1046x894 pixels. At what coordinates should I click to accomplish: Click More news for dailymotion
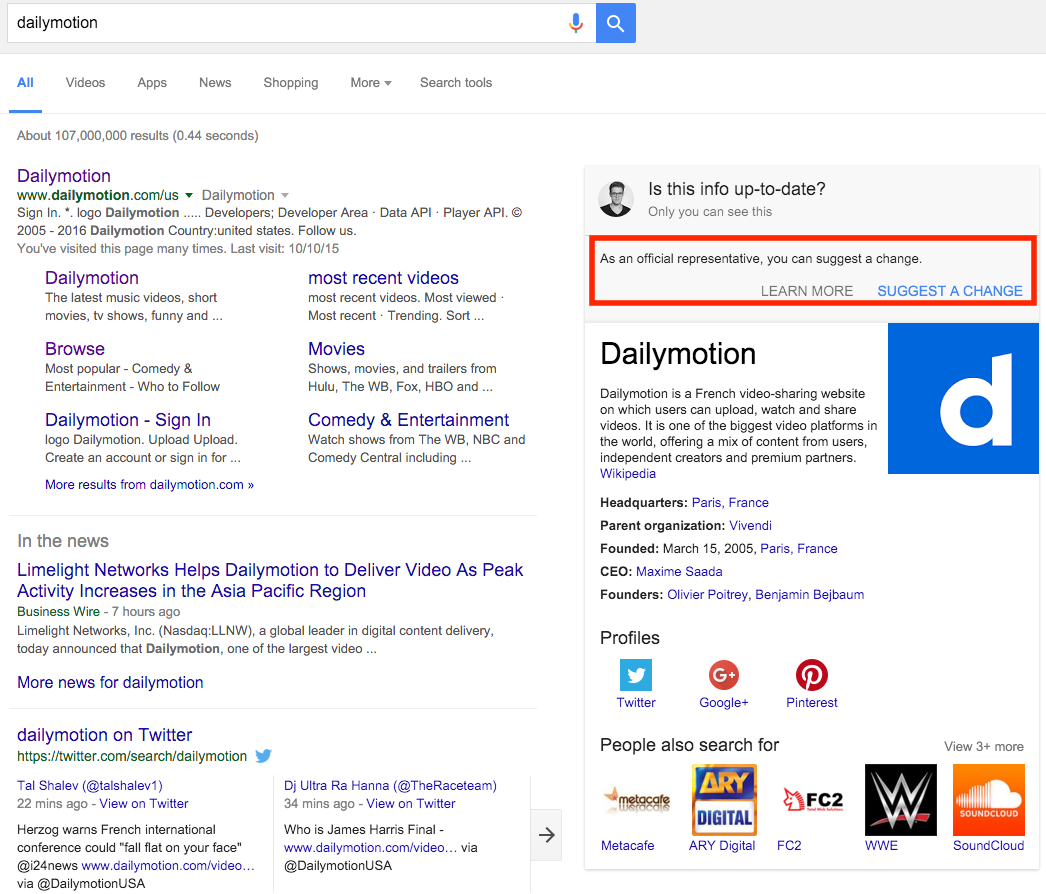point(110,683)
